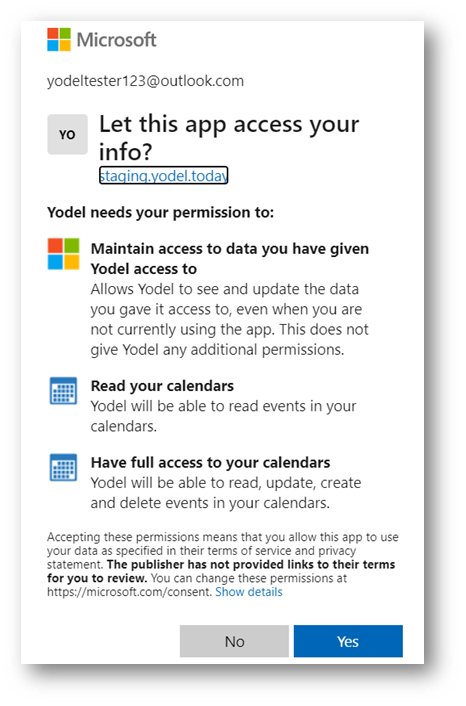
Task: Click the Microsoft icon beside Maintain access
Action: click(63, 254)
